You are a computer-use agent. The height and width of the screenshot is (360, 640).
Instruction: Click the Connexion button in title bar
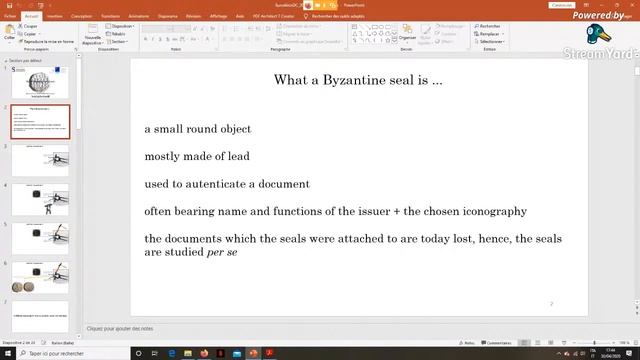[x=562, y=5]
